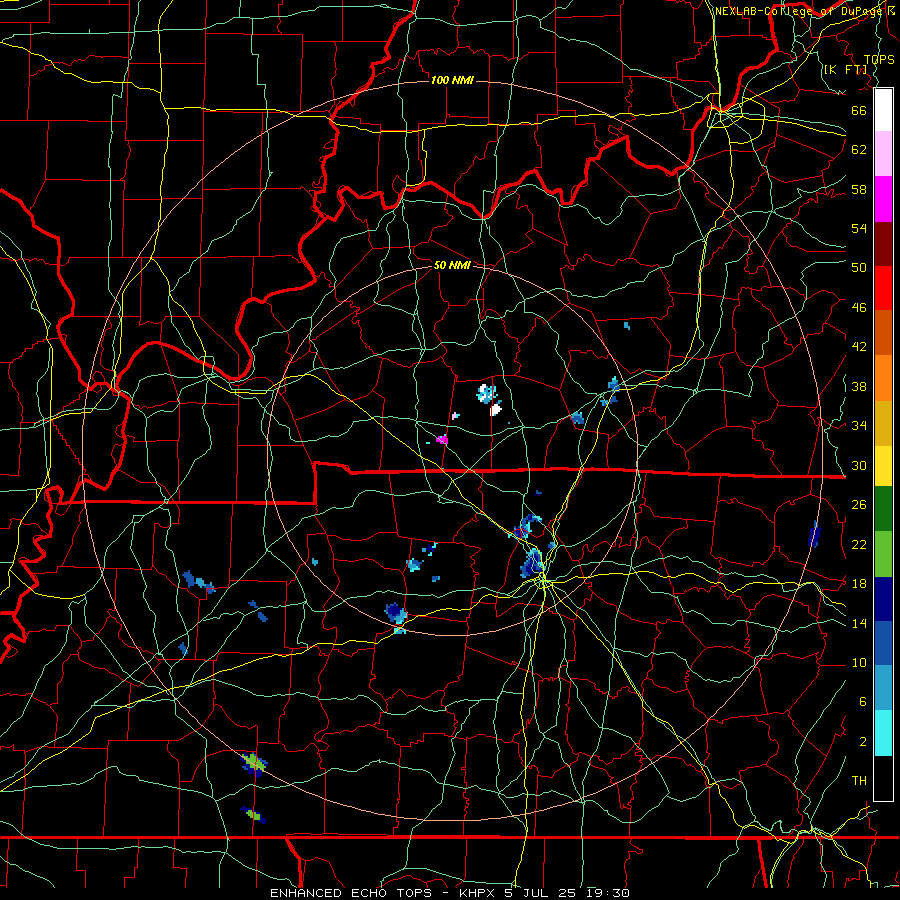Pick the cyan legend swatch
The width and height of the screenshot is (900, 900).
click(x=883, y=733)
